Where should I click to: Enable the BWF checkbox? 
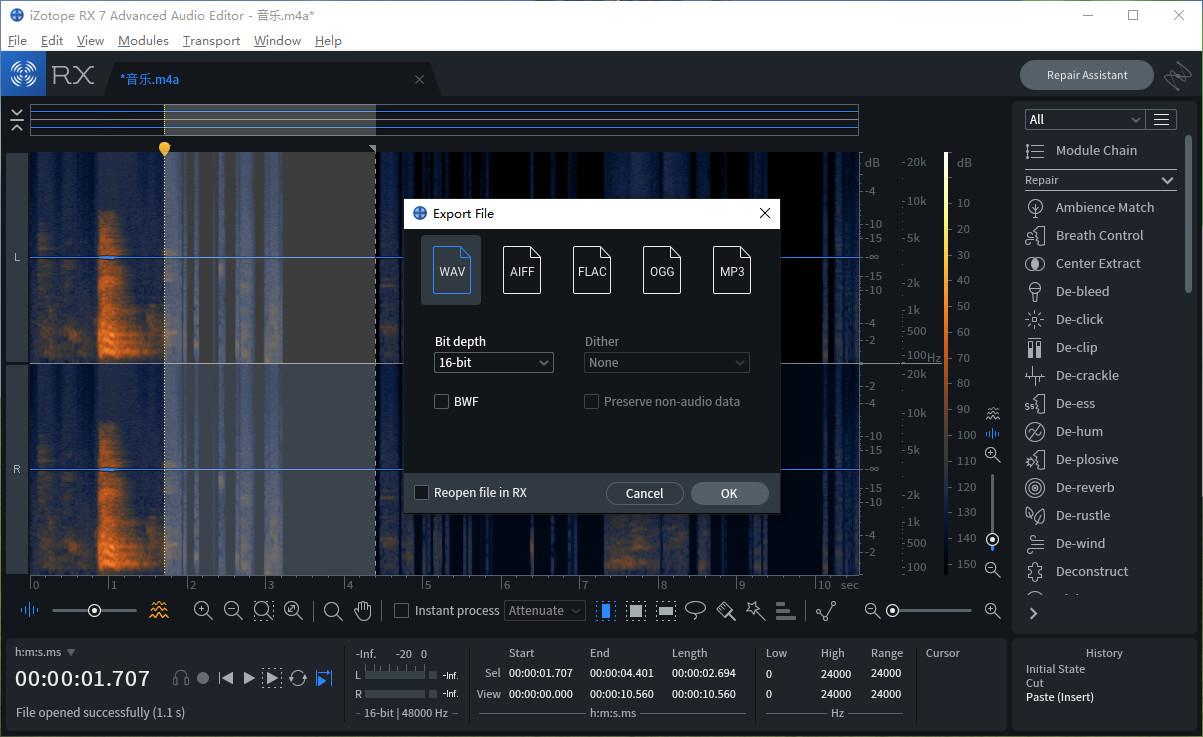441,401
